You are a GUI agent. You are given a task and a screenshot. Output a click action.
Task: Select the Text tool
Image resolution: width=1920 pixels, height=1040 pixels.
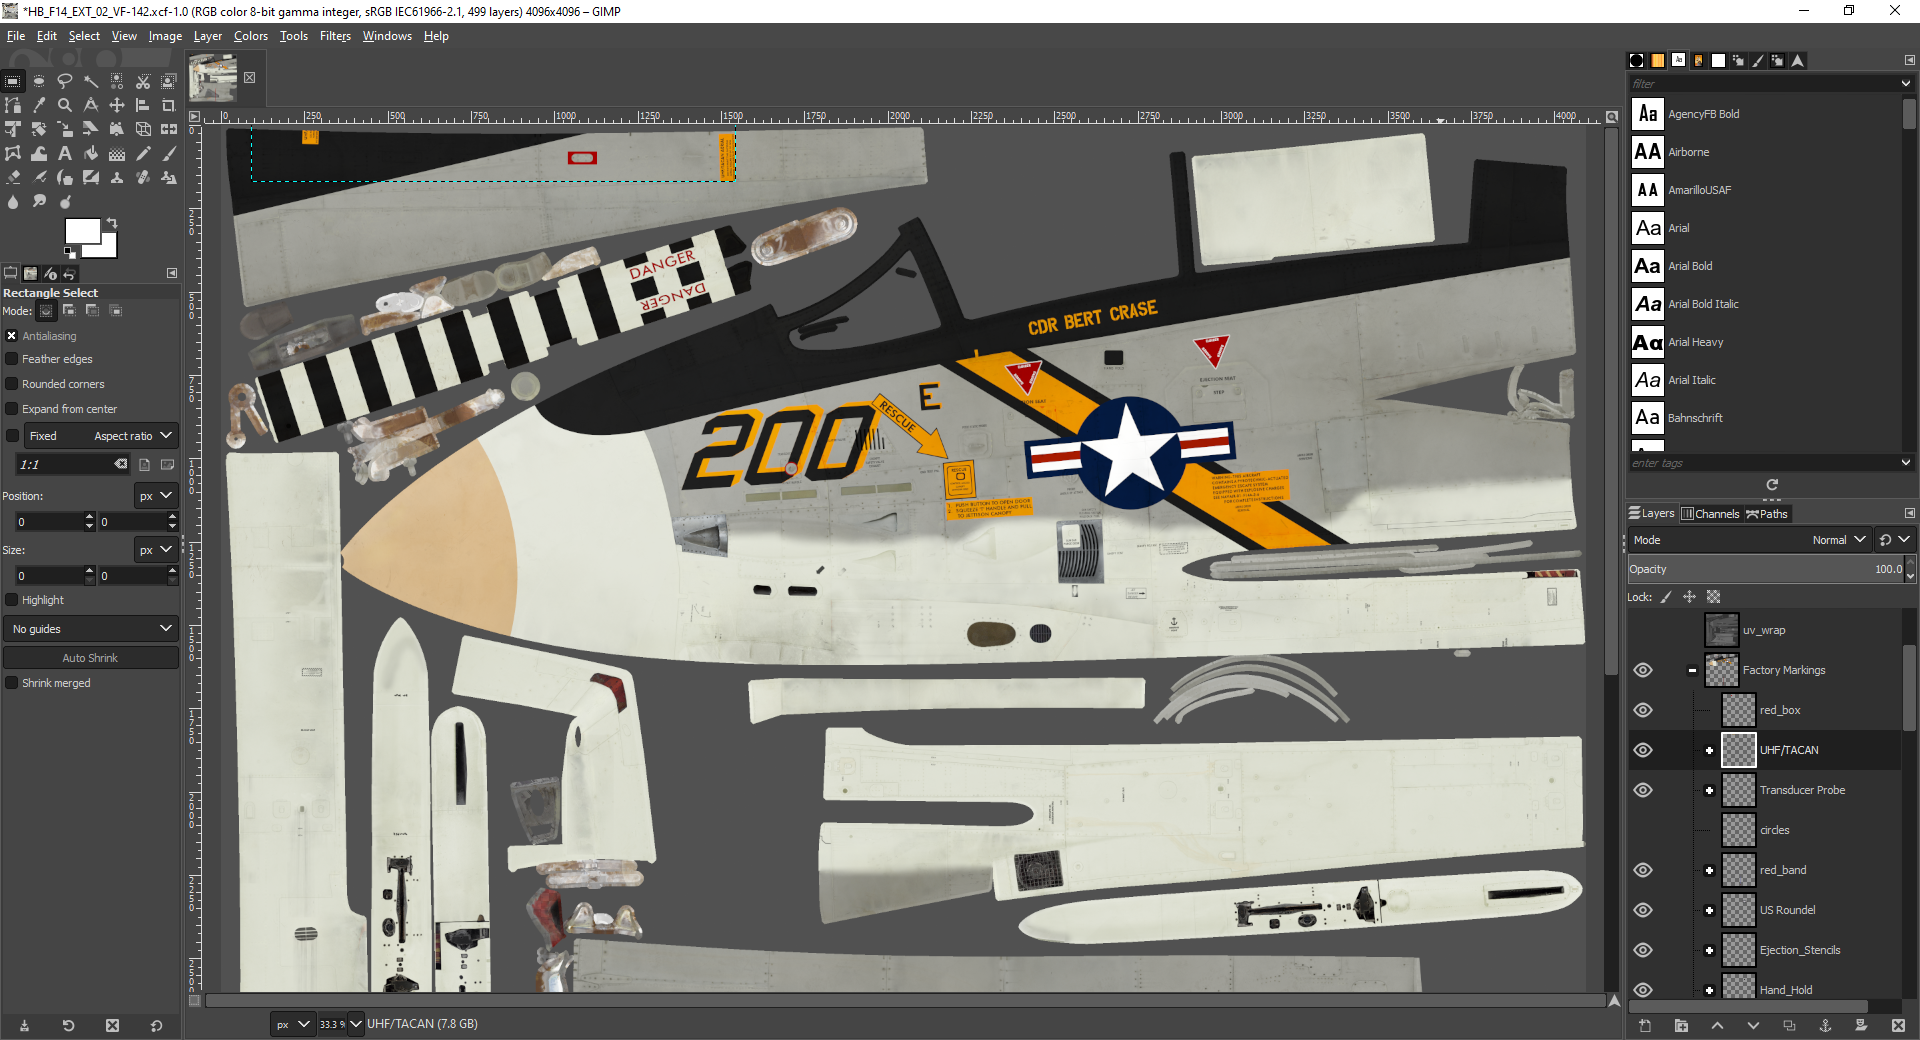tap(65, 153)
